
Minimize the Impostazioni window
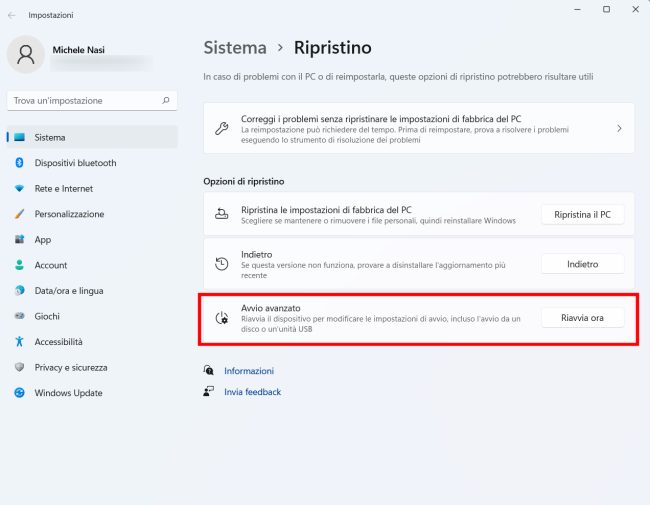(577, 9)
